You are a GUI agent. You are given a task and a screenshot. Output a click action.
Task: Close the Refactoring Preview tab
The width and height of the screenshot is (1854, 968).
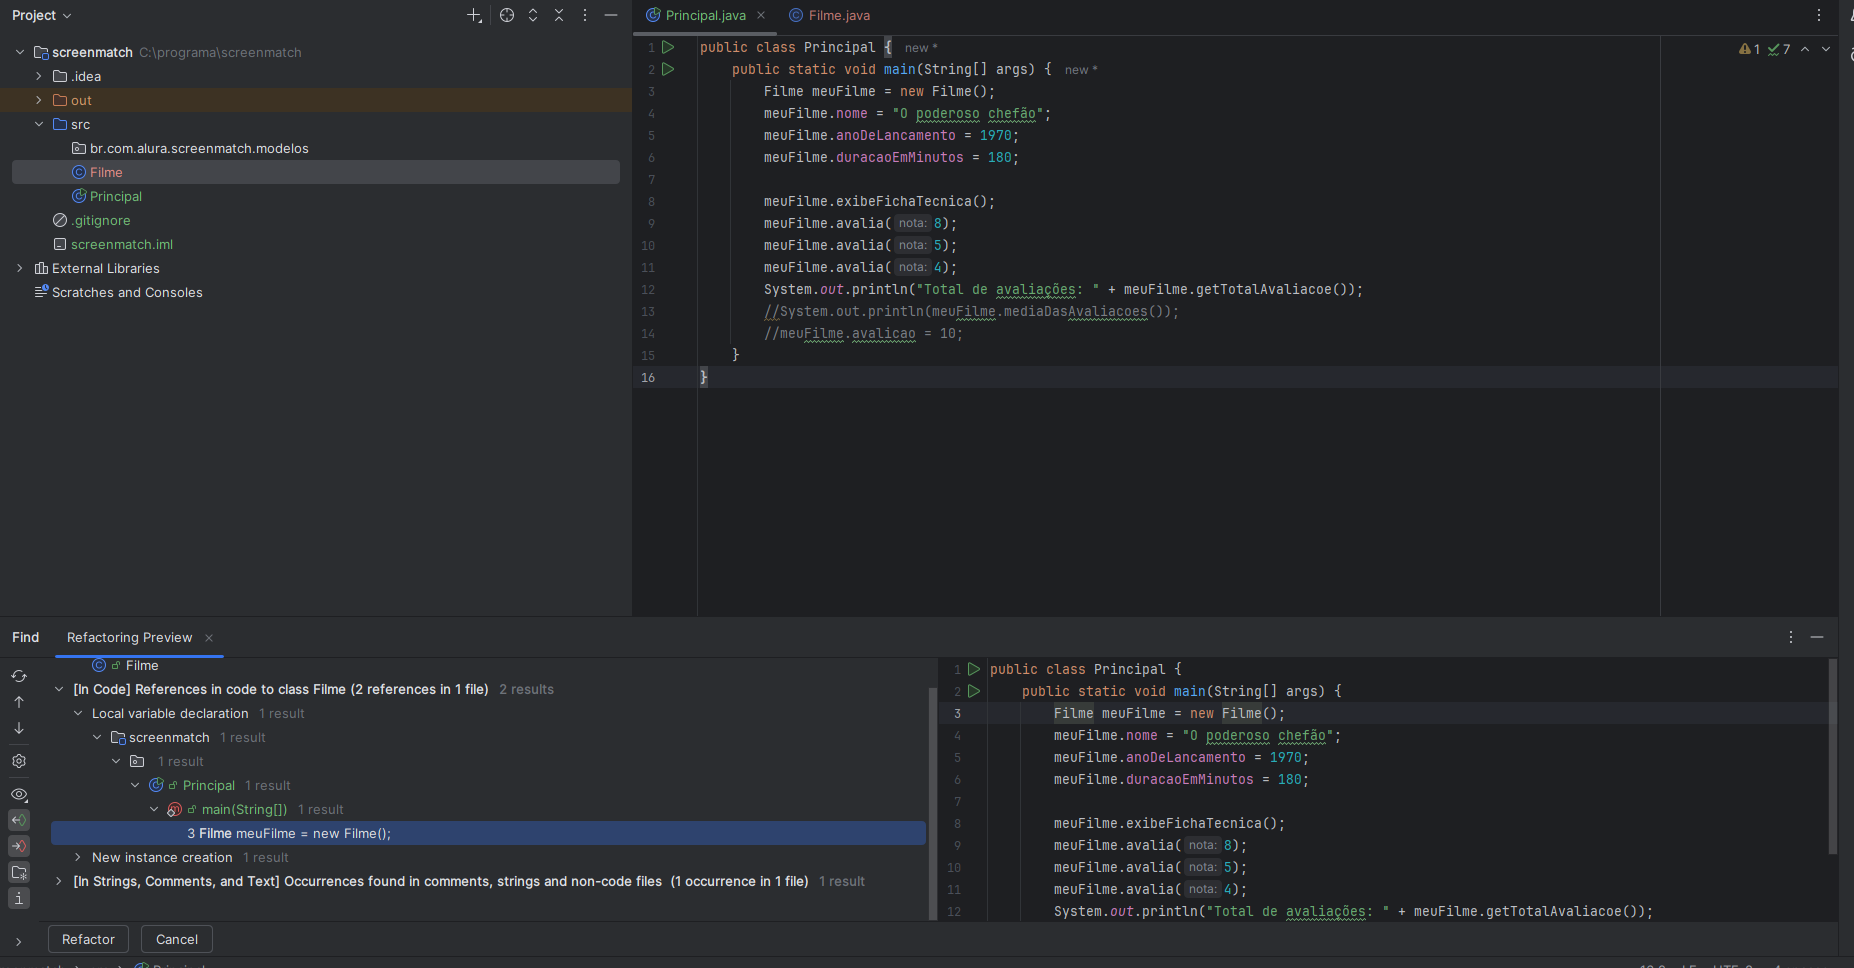(x=209, y=638)
